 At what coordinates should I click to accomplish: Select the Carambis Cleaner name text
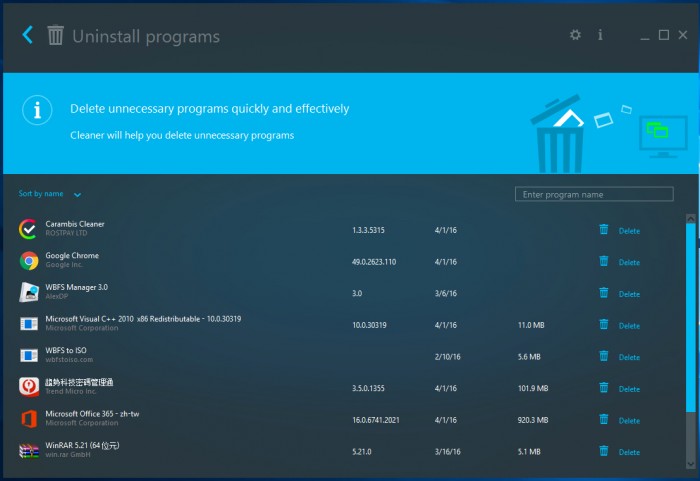[x=75, y=224]
